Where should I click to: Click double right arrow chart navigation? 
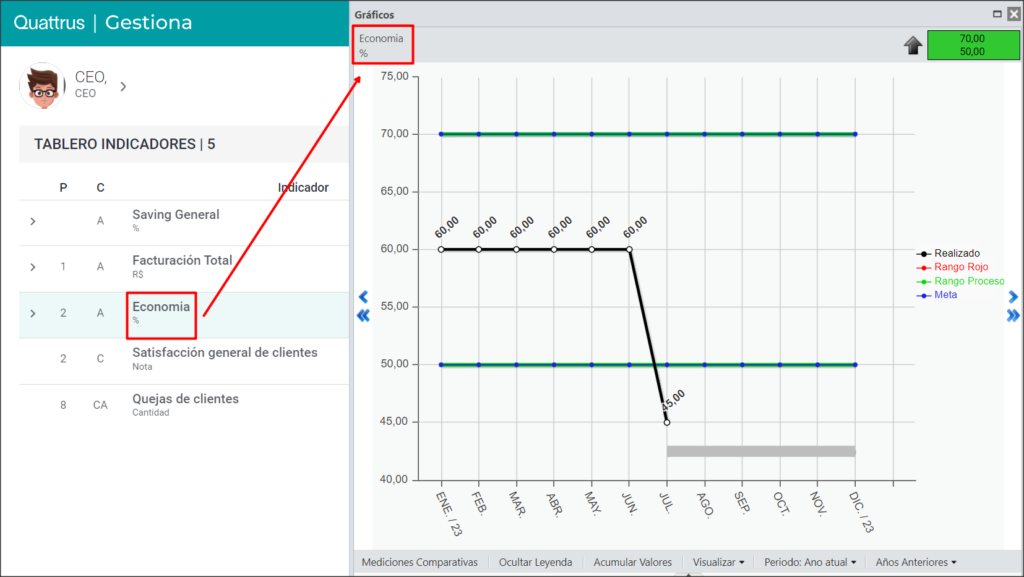[1013, 316]
